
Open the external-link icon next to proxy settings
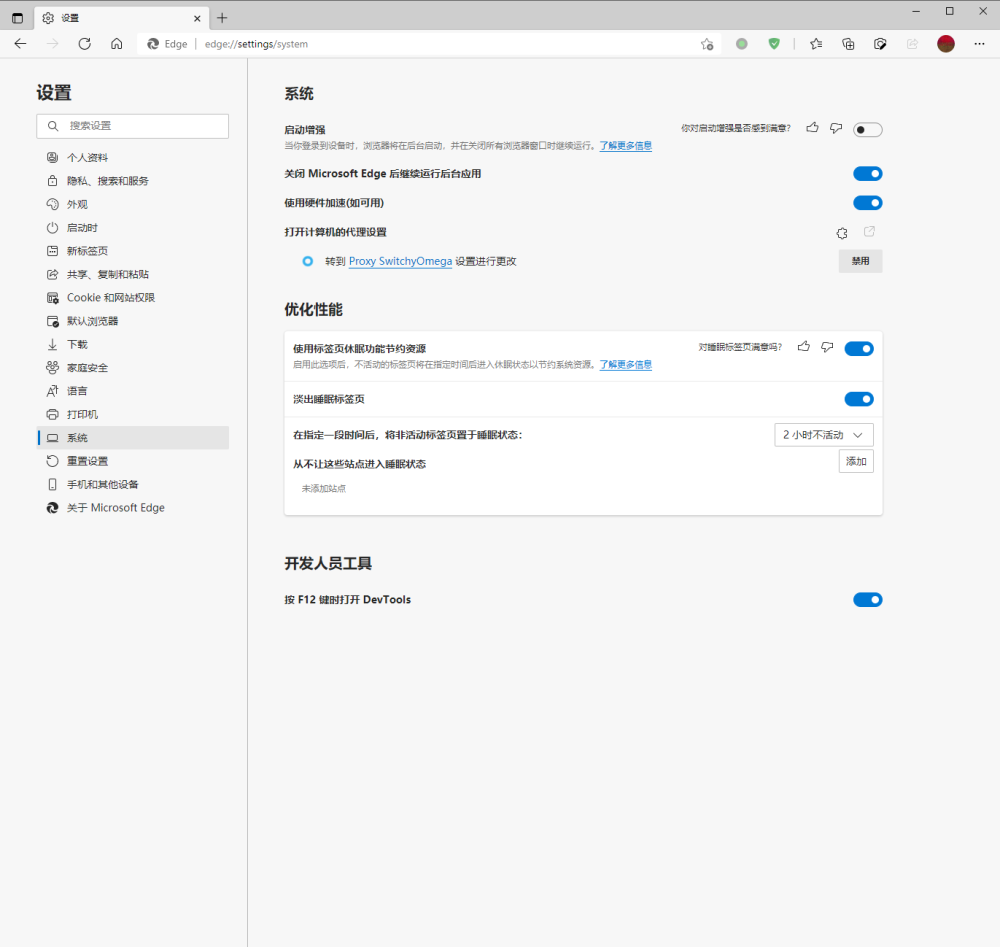pos(868,231)
